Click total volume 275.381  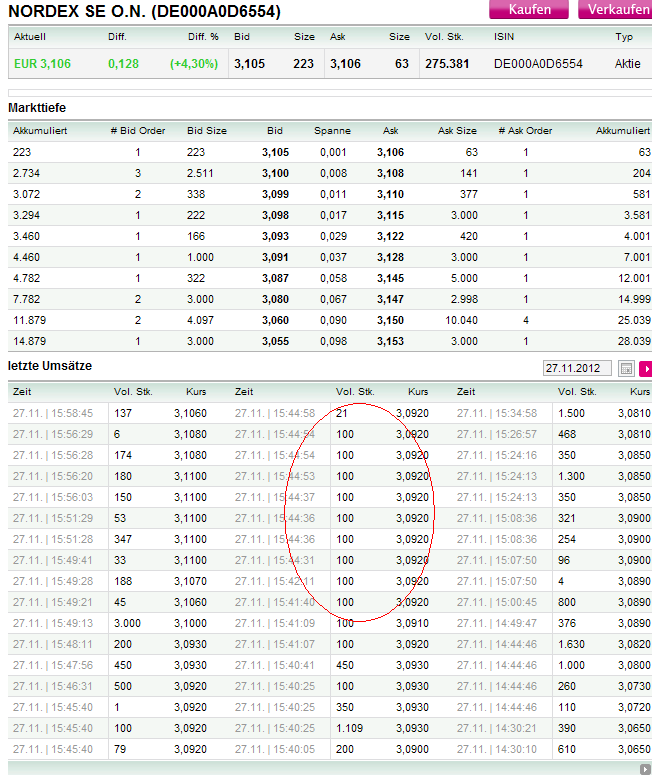point(447,64)
